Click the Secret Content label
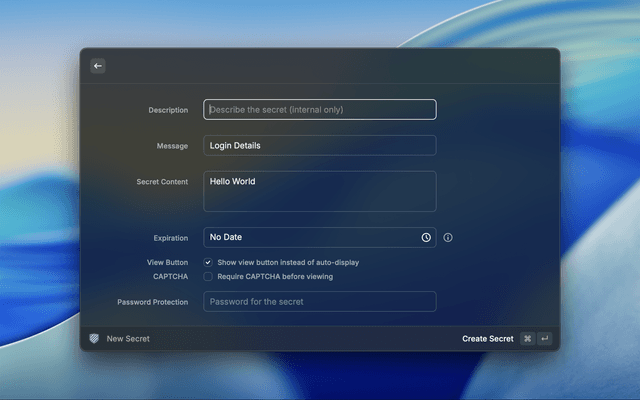This screenshot has height=400, width=640. coord(162,182)
